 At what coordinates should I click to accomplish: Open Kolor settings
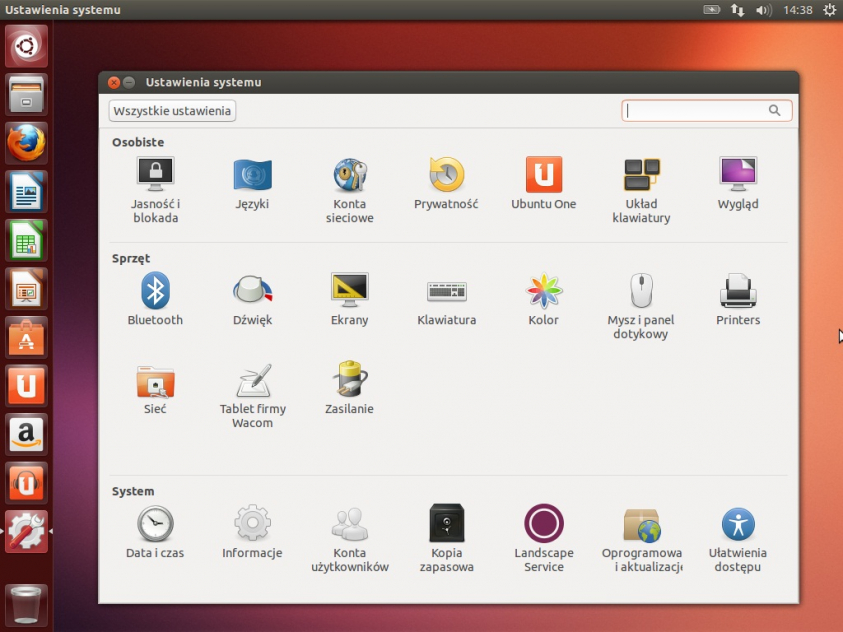(x=543, y=291)
